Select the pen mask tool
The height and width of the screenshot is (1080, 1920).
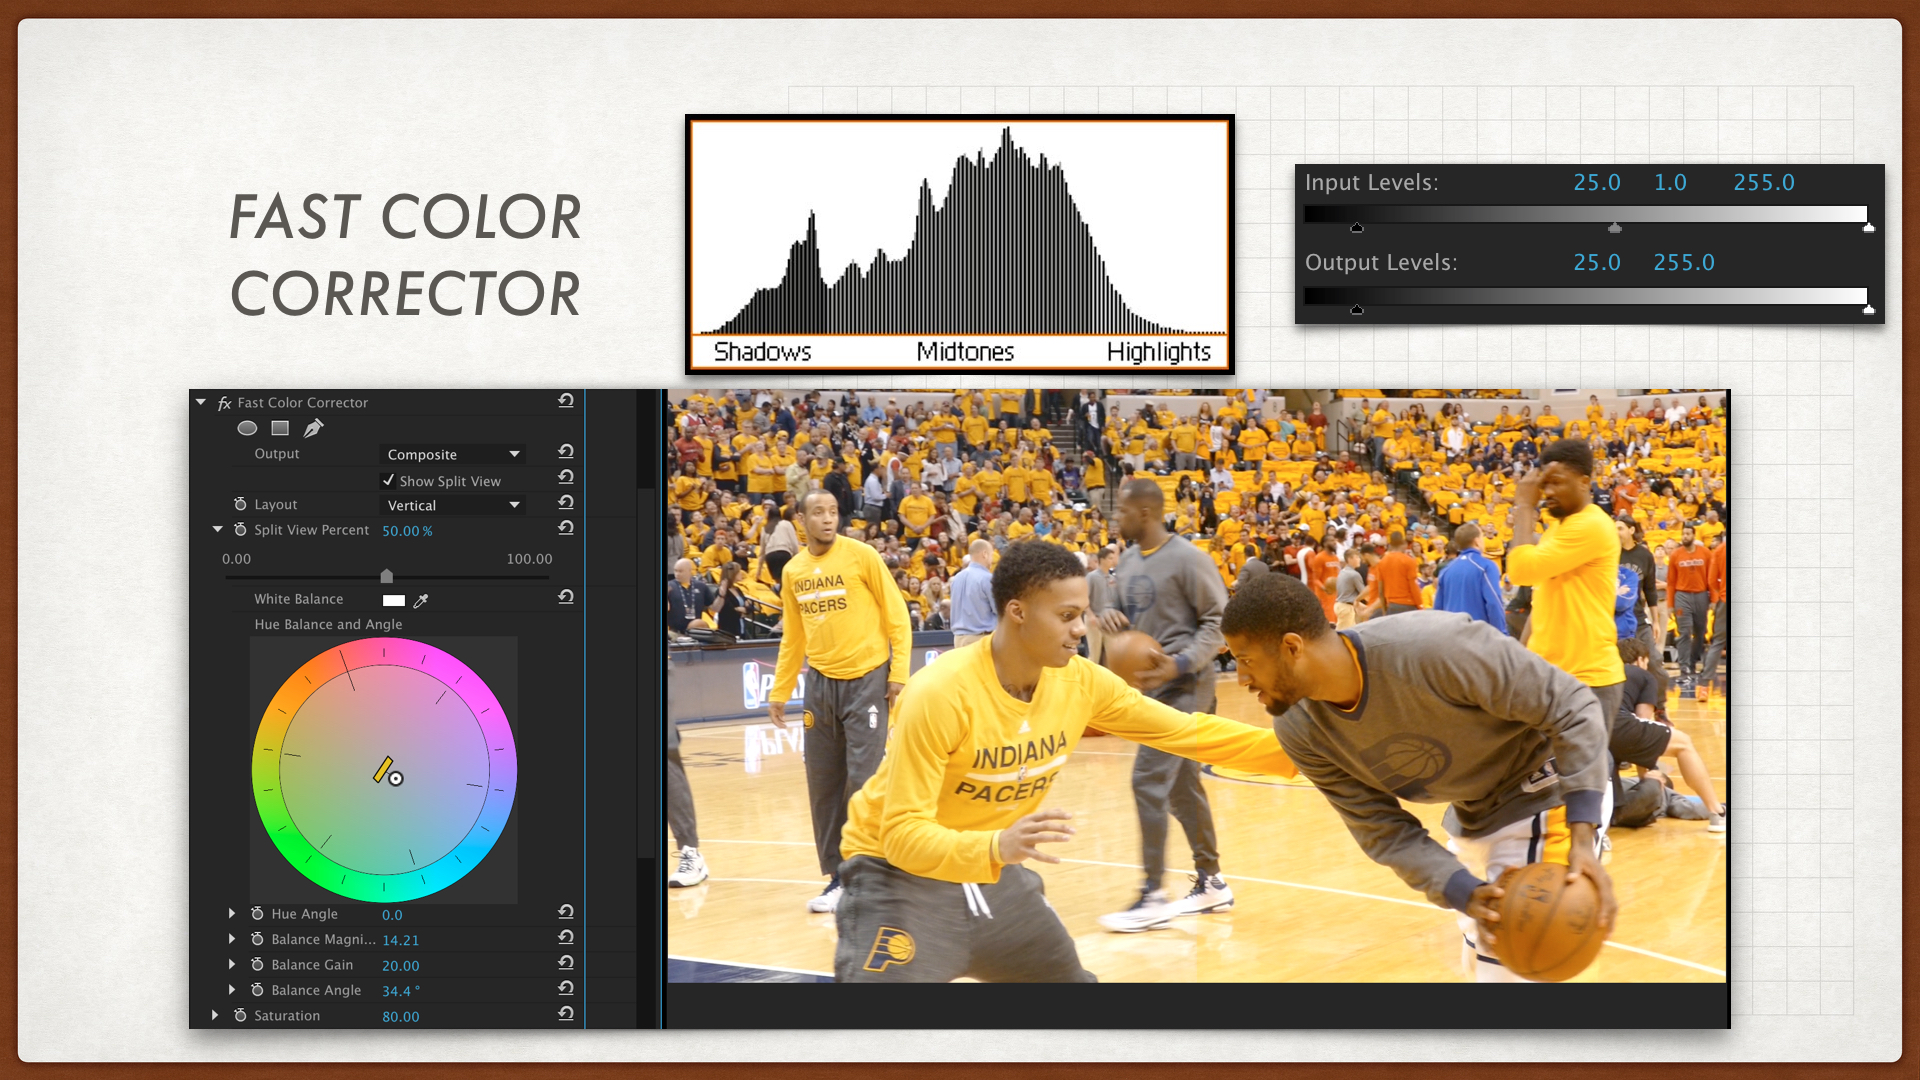pyautogui.click(x=313, y=428)
